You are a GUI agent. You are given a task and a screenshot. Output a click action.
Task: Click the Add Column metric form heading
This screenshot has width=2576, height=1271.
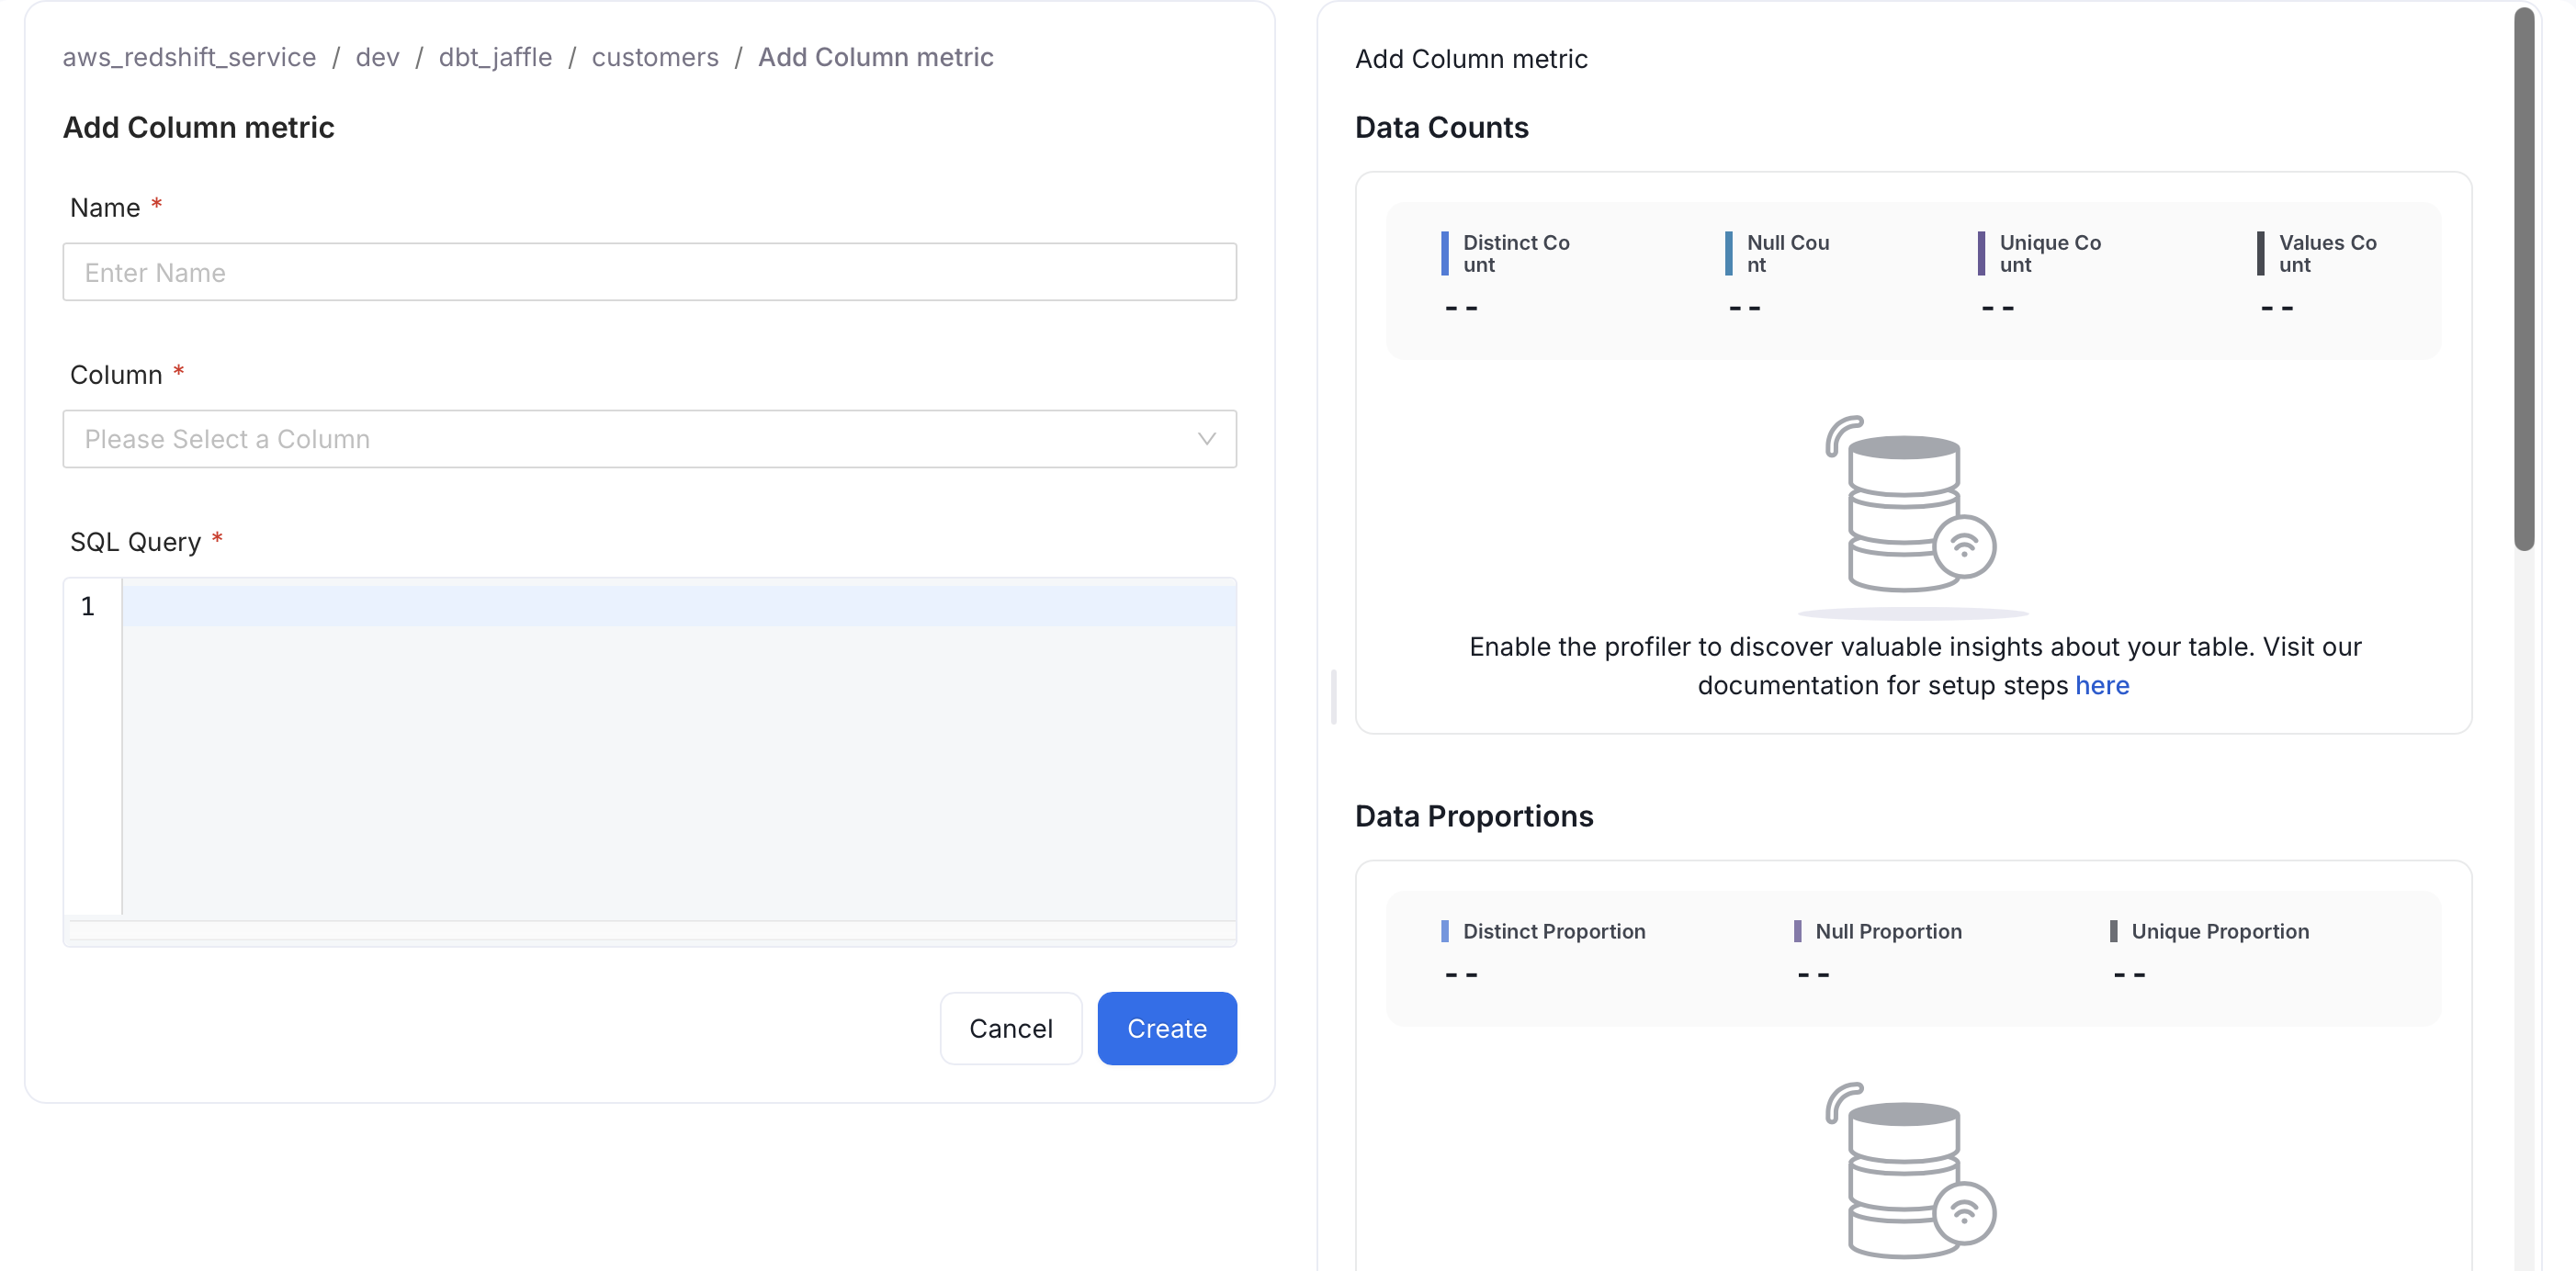tap(198, 127)
